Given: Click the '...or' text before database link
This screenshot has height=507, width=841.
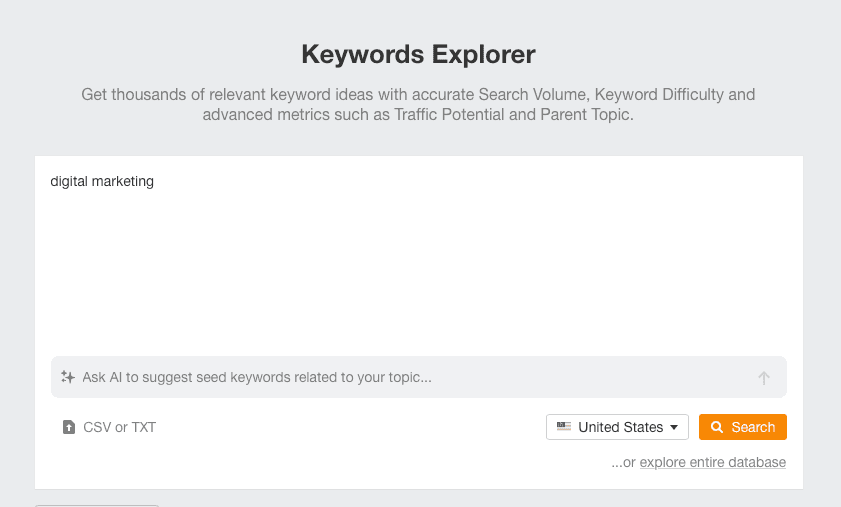Looking at the screenshot, I should tap(623, 462).
